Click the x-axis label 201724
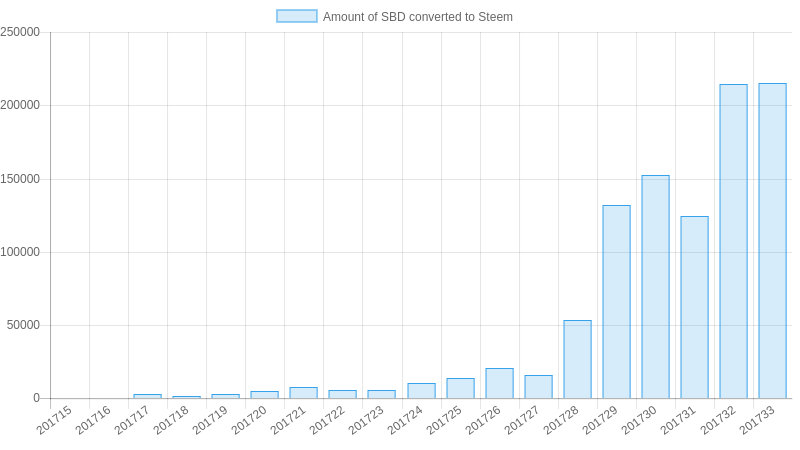 coord(406,420)
